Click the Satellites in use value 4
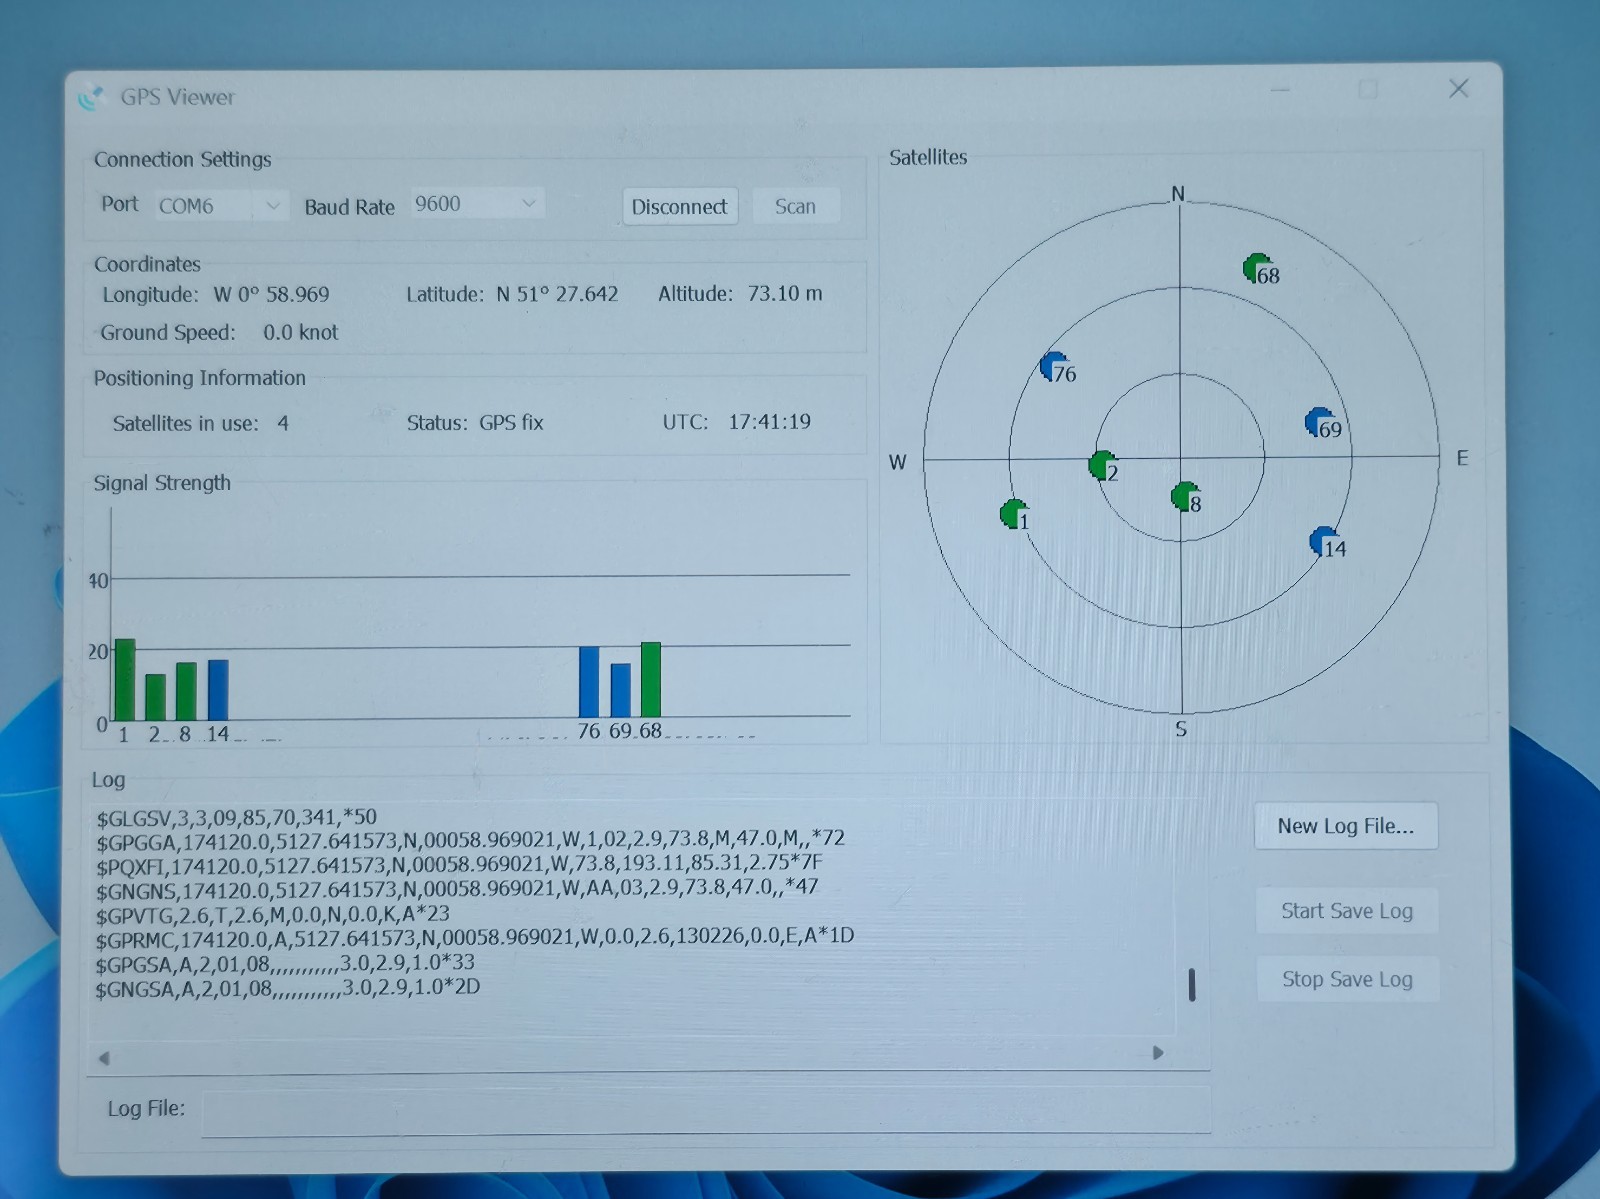The image size is (1600, 1199). point(283,423)
